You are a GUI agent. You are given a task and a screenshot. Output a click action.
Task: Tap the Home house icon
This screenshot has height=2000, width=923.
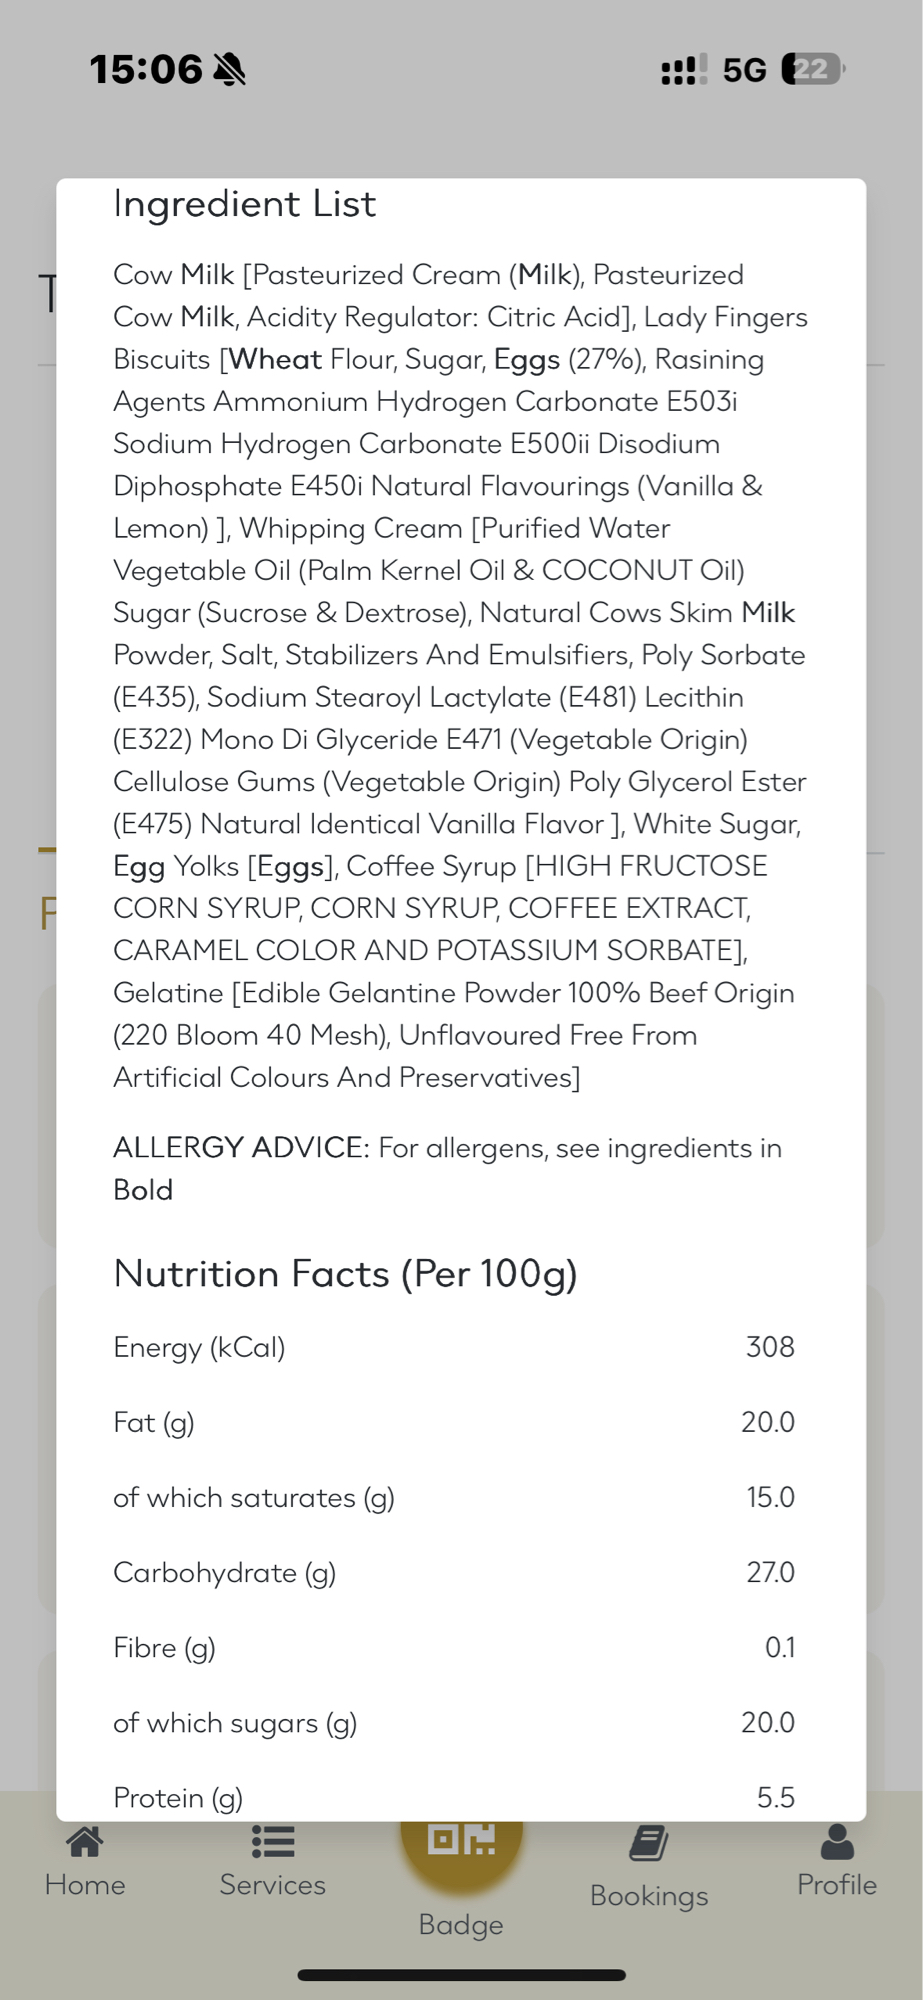click(x=85, y=1842)
